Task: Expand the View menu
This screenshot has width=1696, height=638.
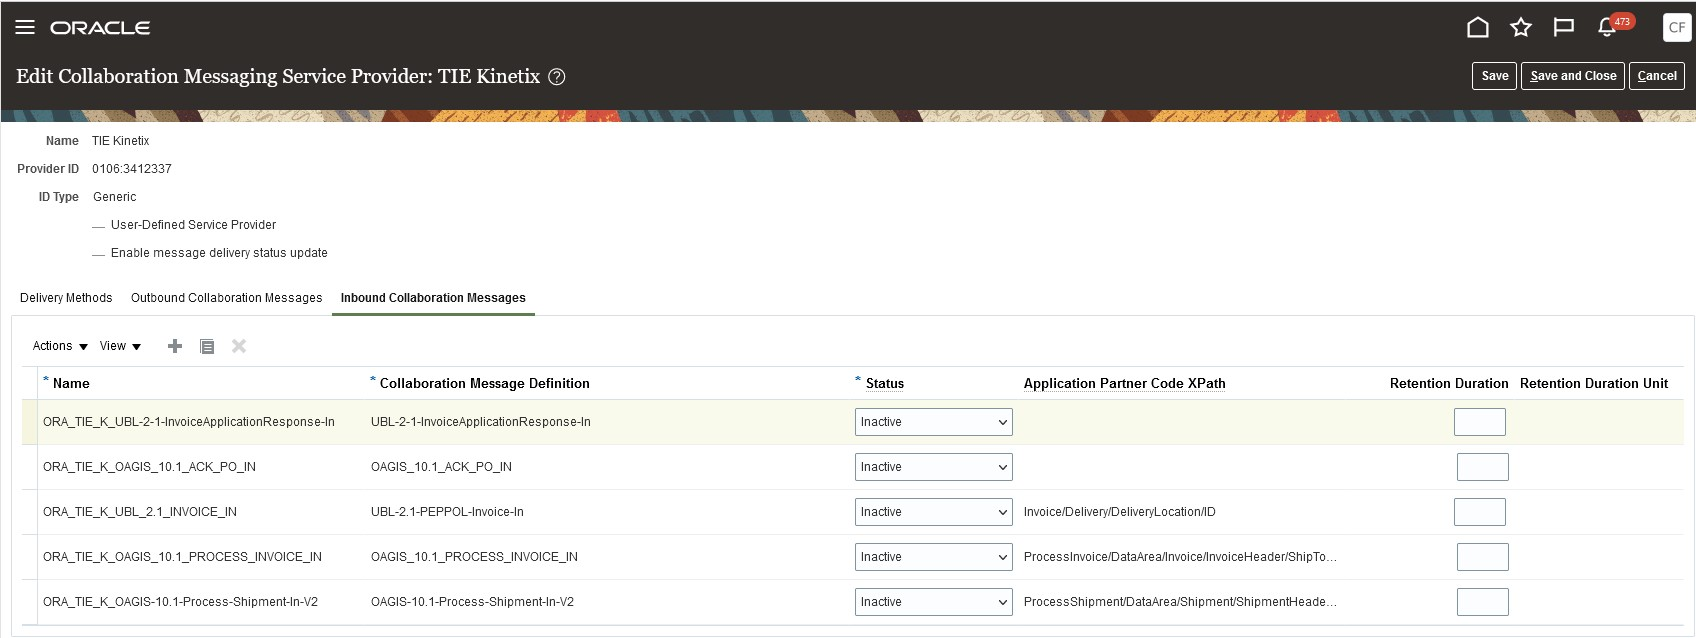Action: pos(120,346)
